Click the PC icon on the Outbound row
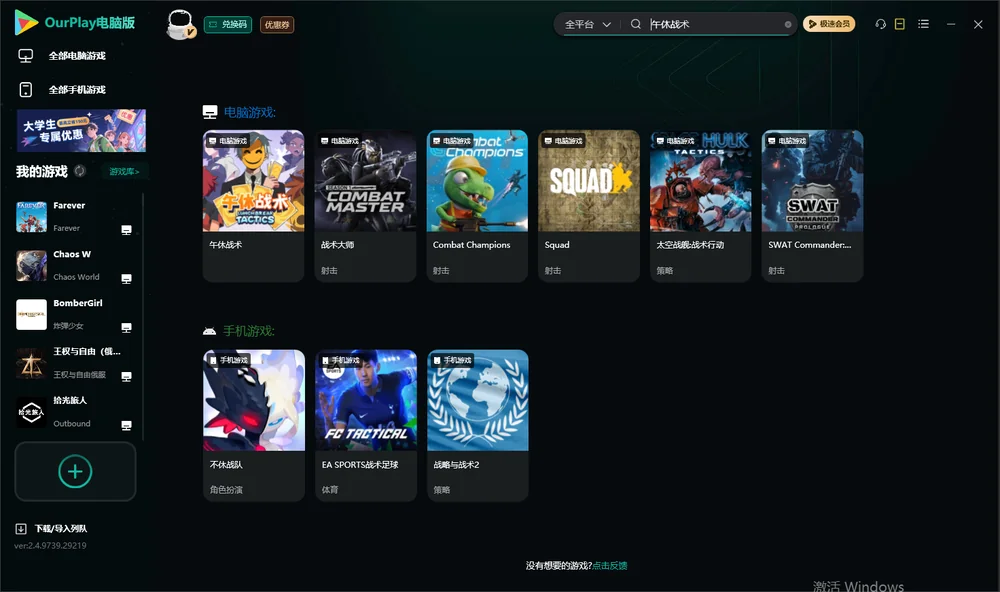 [126, 426]
